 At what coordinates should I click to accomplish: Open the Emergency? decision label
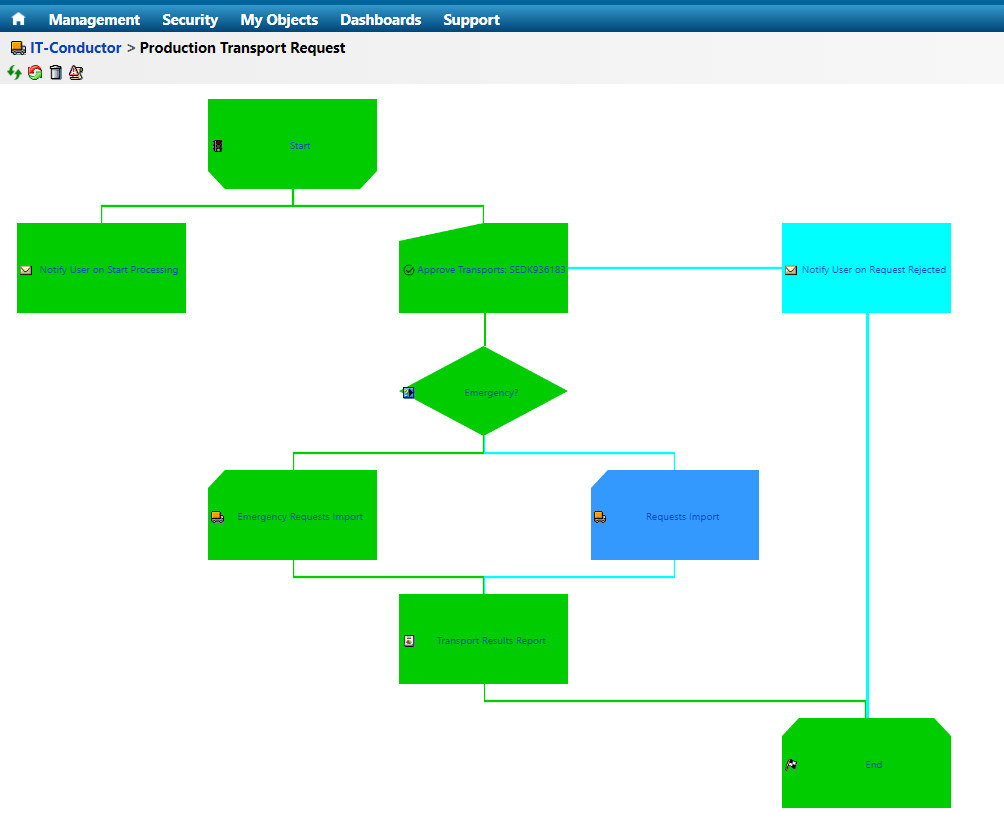coord(491,393)
